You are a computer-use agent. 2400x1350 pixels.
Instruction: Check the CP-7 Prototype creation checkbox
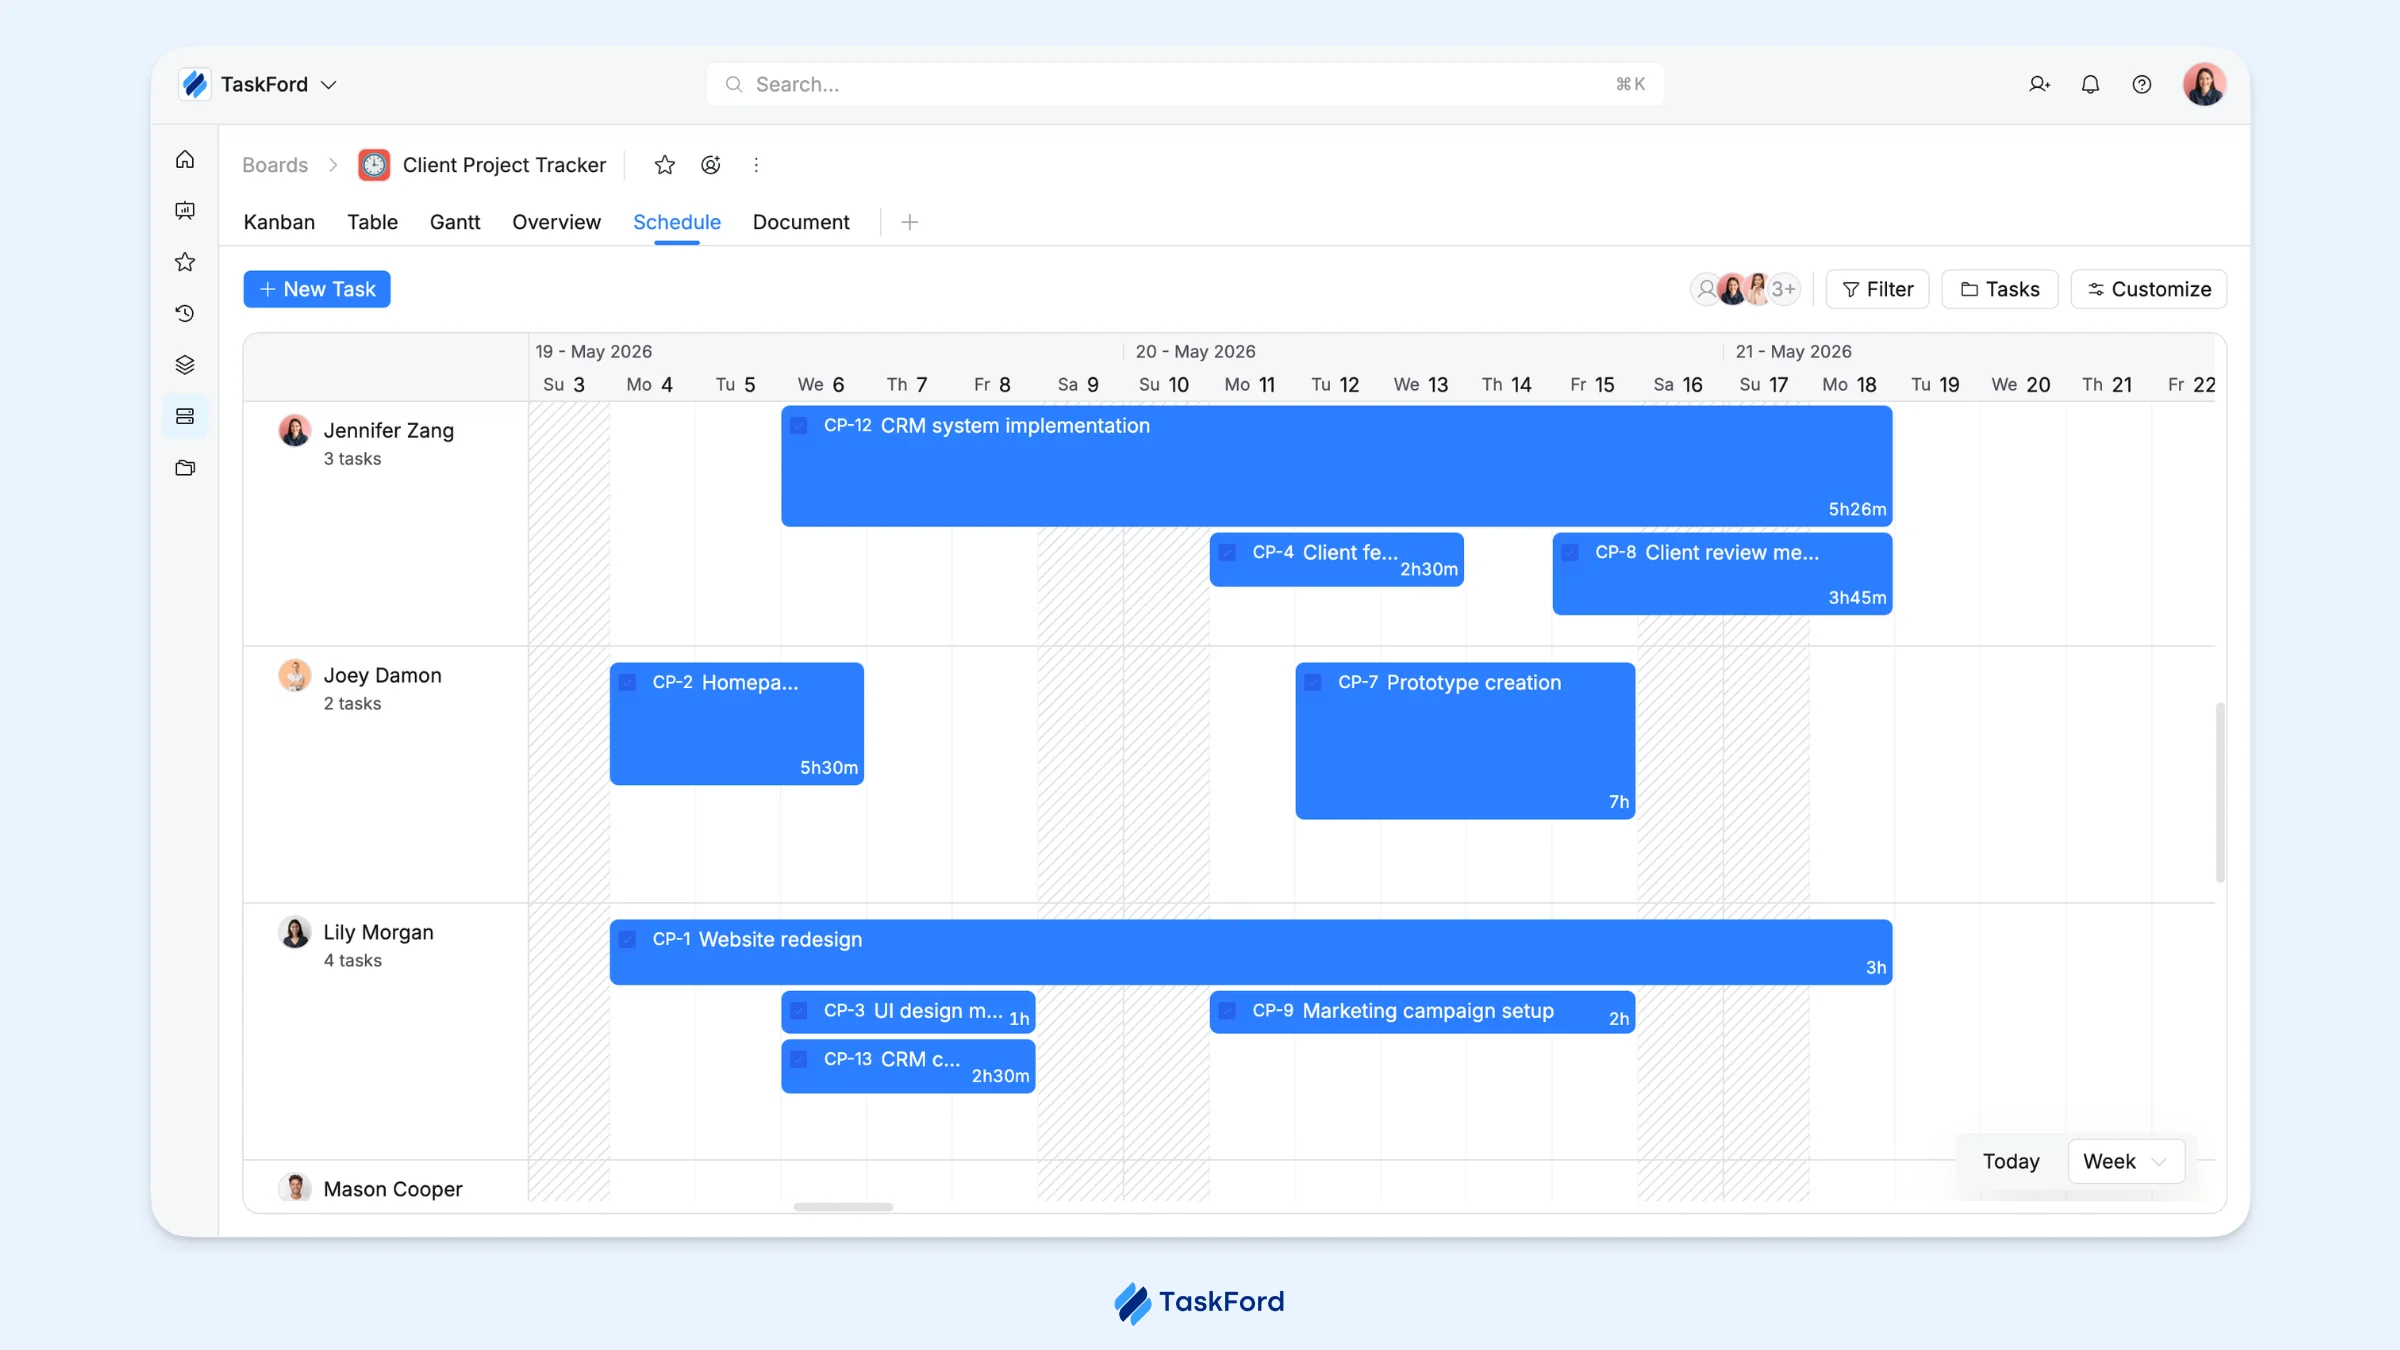(x=1313, y=683)
